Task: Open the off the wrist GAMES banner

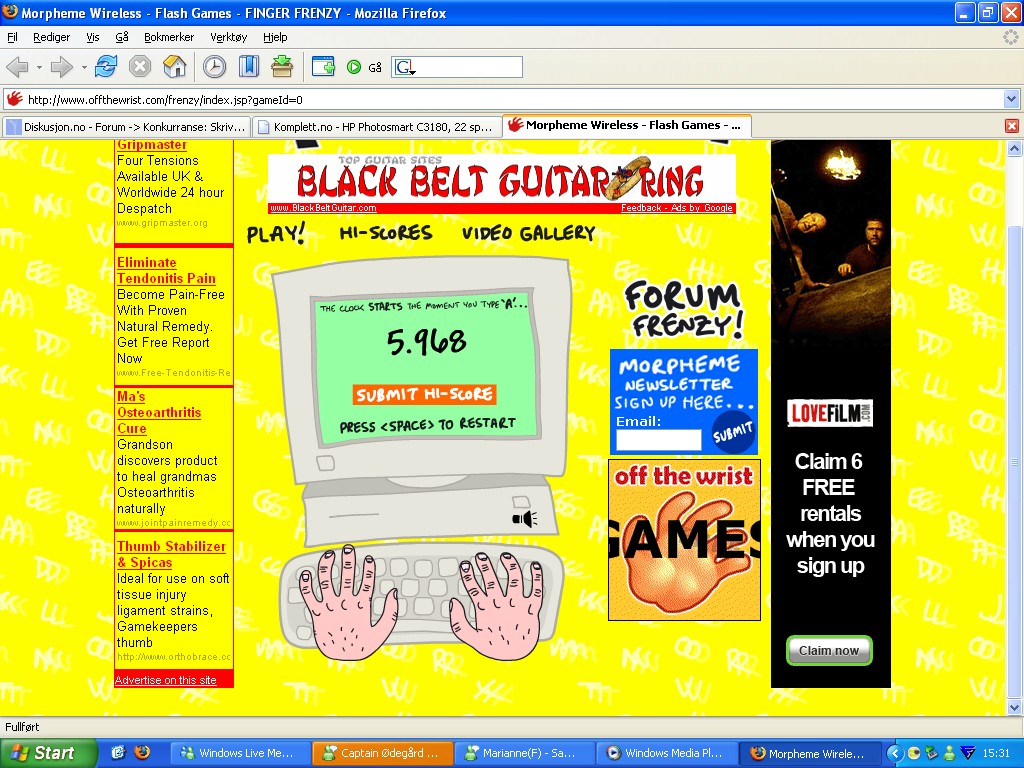Action: pyautogui.click(x=684, y=540)
